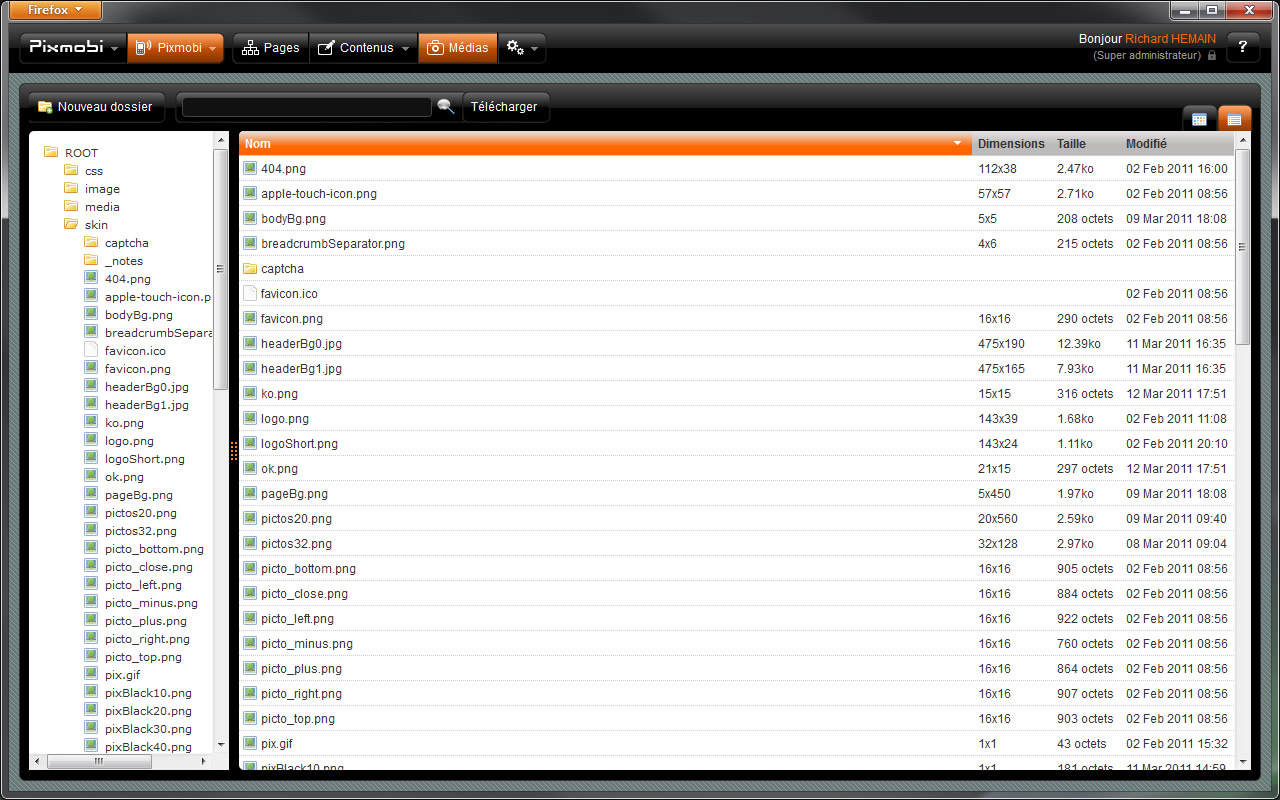Screen dimensions: 1280x800
Task: Open the settings gears dropdown
Action: 522,48
